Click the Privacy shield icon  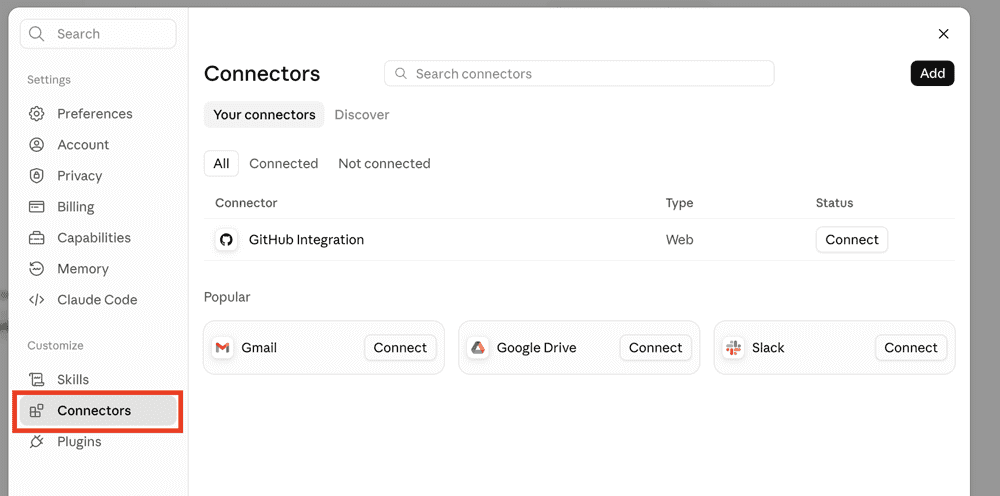pos(37,176)
